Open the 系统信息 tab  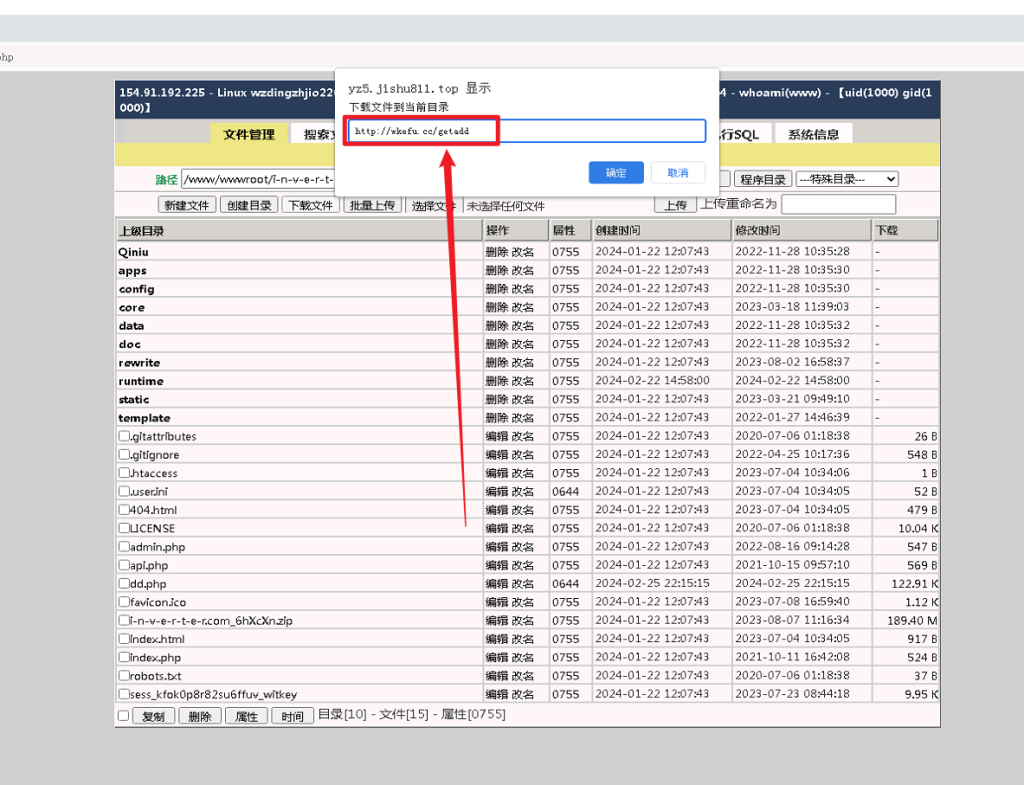813,134
